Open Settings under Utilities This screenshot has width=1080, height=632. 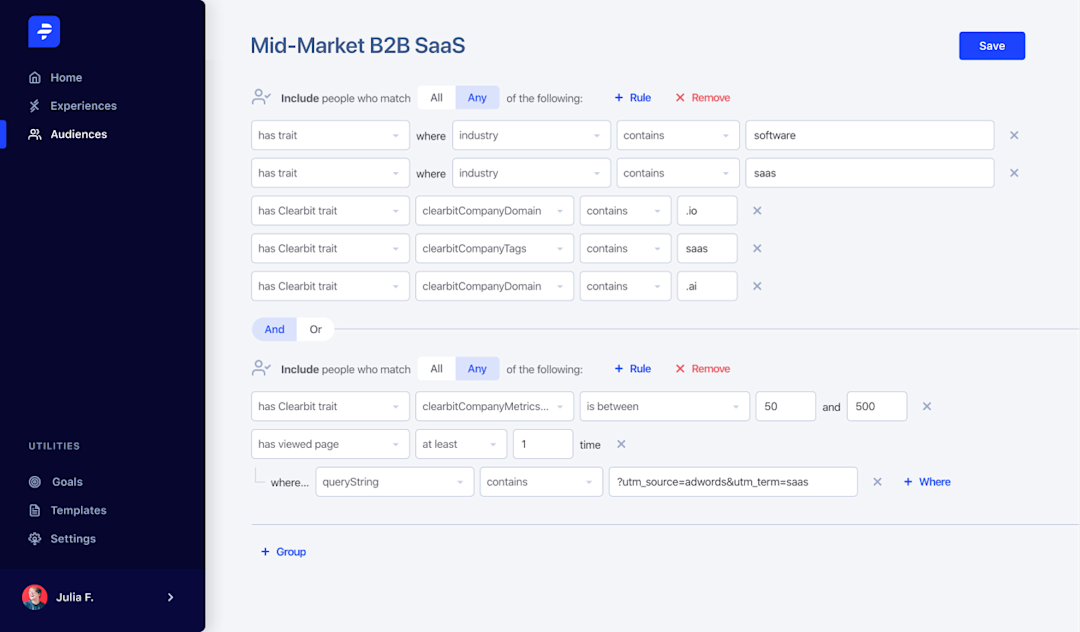(72, 538)
